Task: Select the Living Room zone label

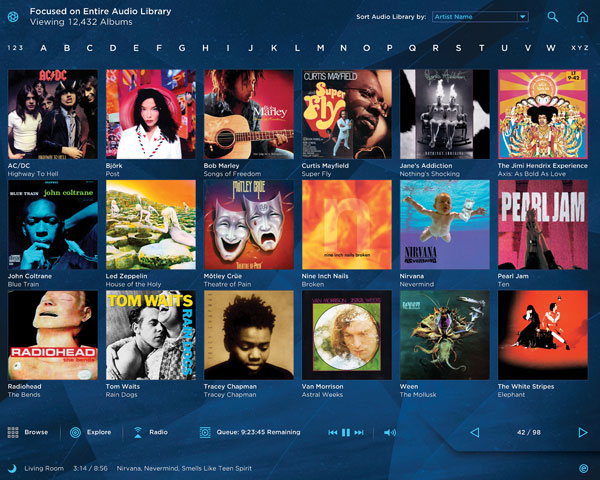Action: (x=44, y=468)
